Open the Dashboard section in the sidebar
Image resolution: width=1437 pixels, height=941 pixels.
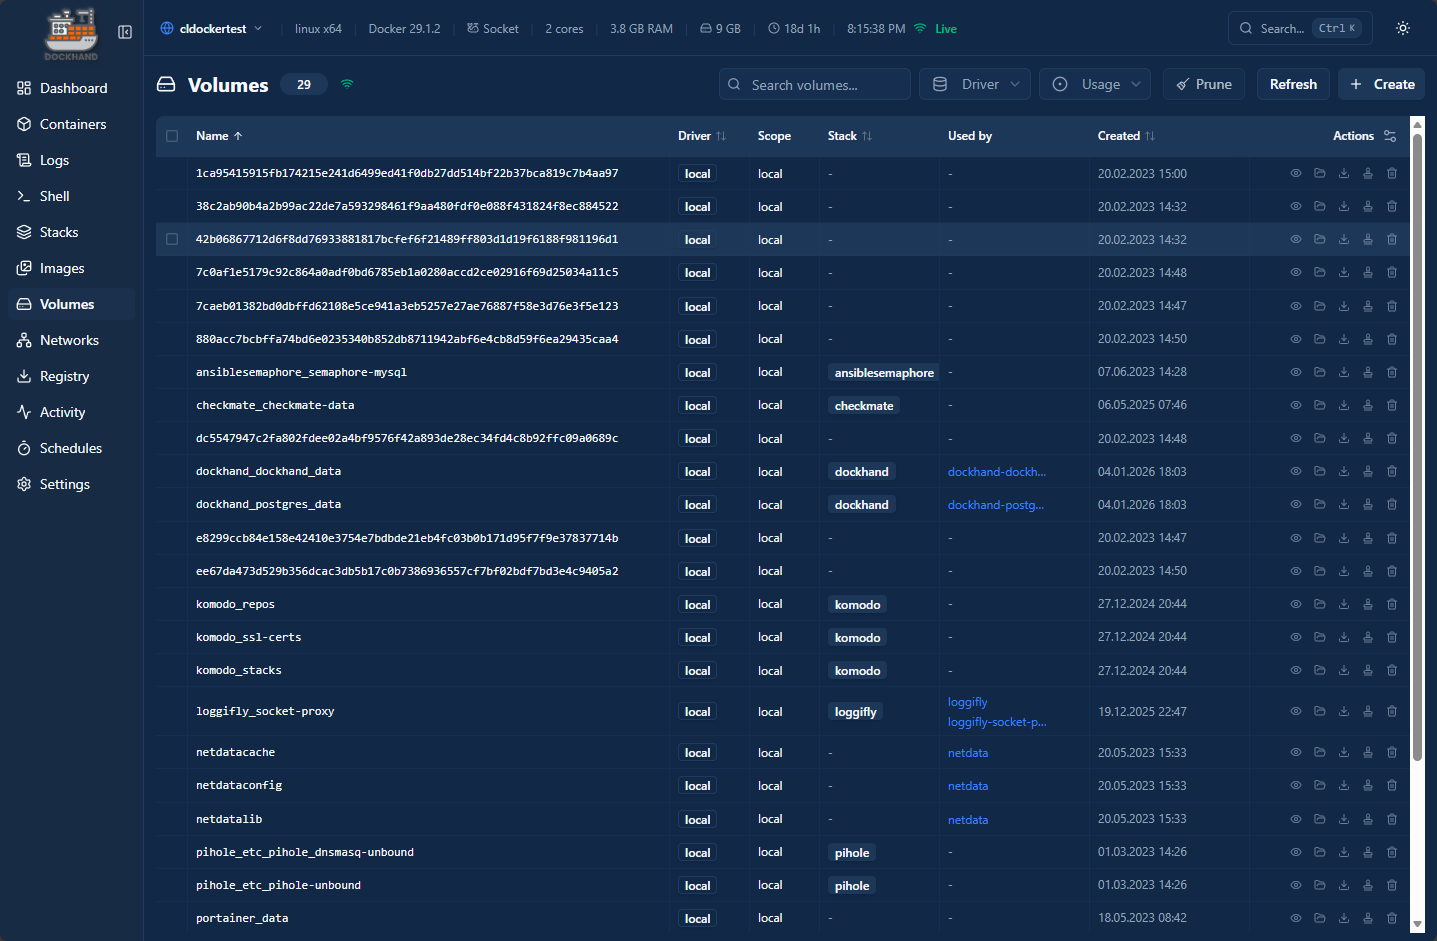pyautogui.click(x=69, y=88)
